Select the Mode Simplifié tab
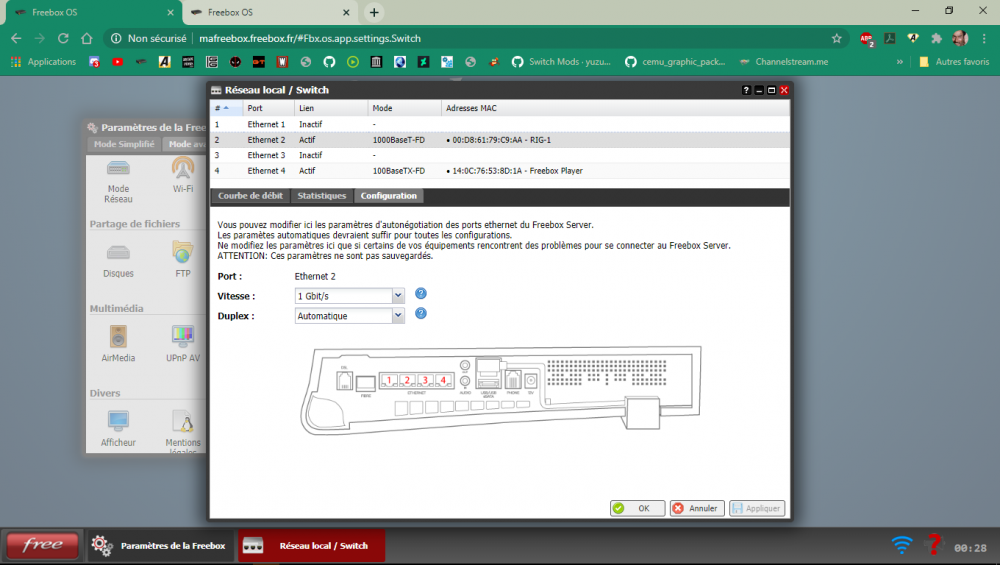Screen dimensions: 1000x565 [x=124, y=144]
